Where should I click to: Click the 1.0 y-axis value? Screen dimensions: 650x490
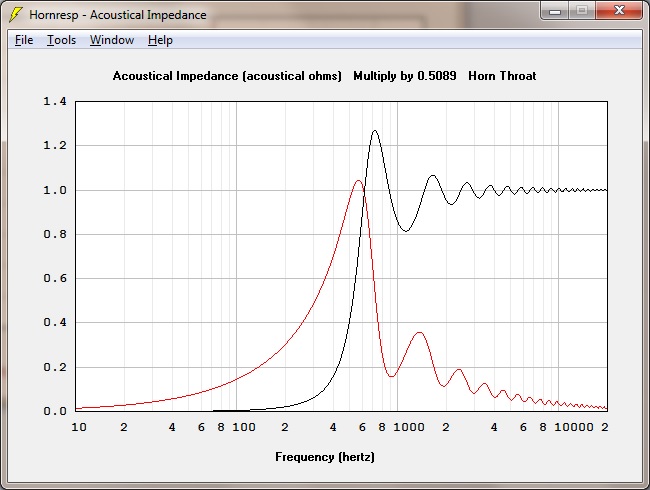[55, 190]
